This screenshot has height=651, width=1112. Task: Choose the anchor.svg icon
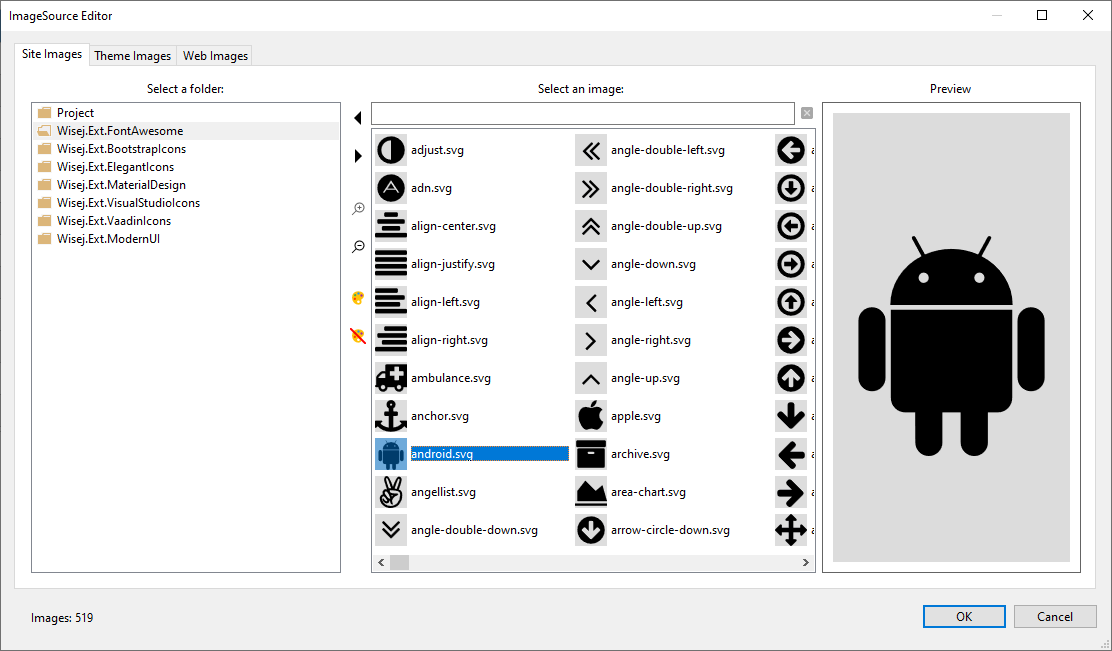(391, 416)
